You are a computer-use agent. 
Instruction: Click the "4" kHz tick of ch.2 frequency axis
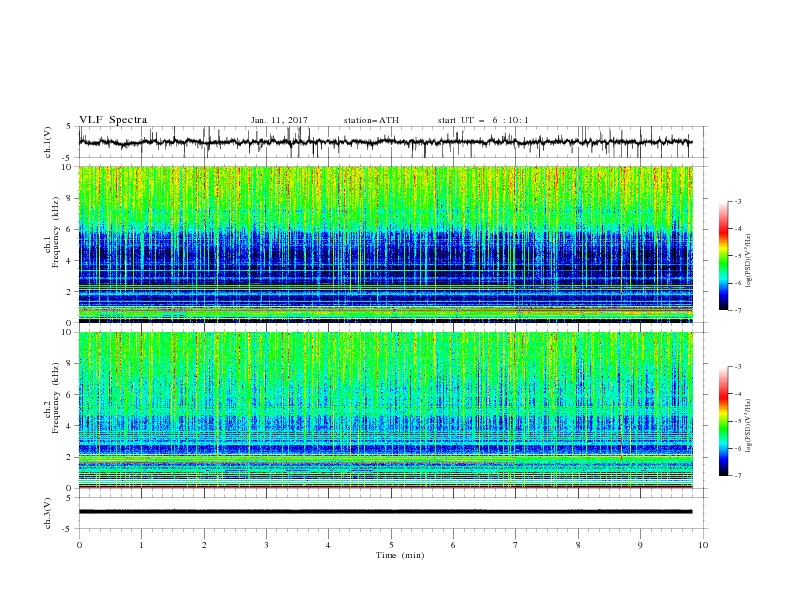pyautogui.click(x=70, y=426)
